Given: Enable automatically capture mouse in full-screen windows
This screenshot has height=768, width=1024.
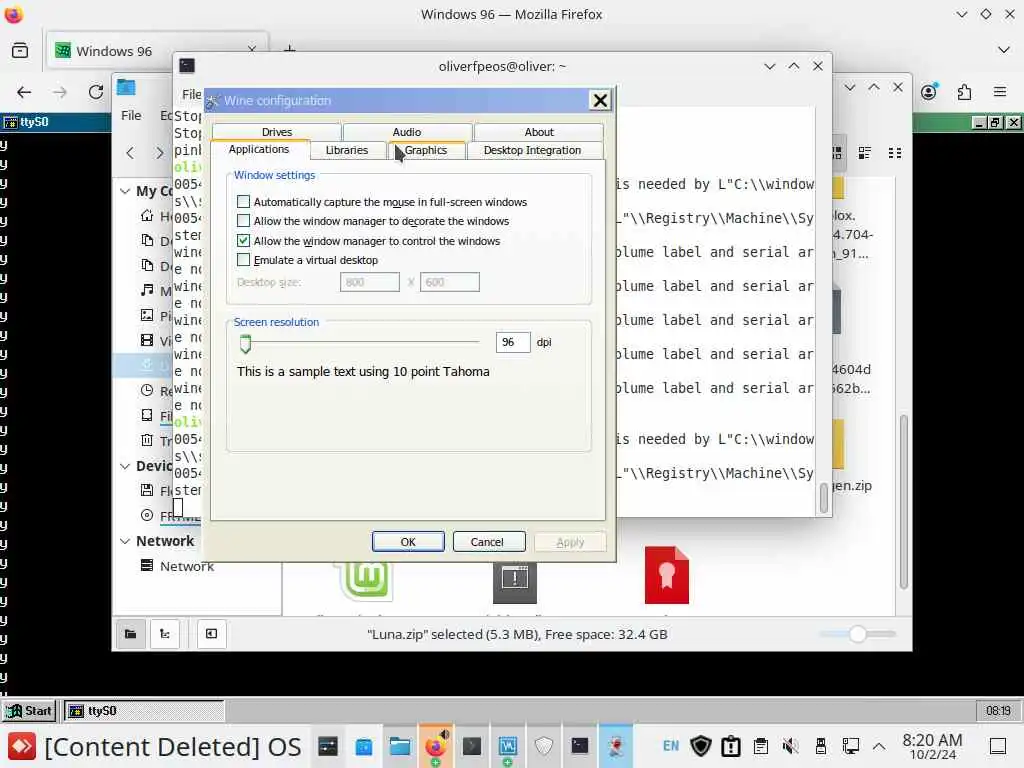Looking at the screenshot, I should (244, 201).
